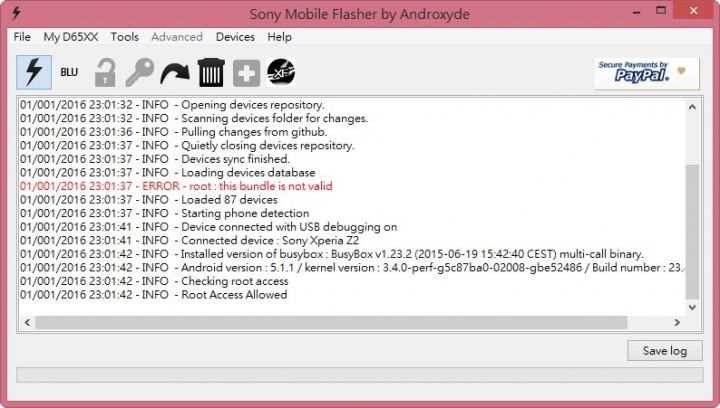Viewport: 720px width, 408px height.
Task: Click the 'Devices sync finished' log line
Action: pyautogui.click(x=155, y=159)
